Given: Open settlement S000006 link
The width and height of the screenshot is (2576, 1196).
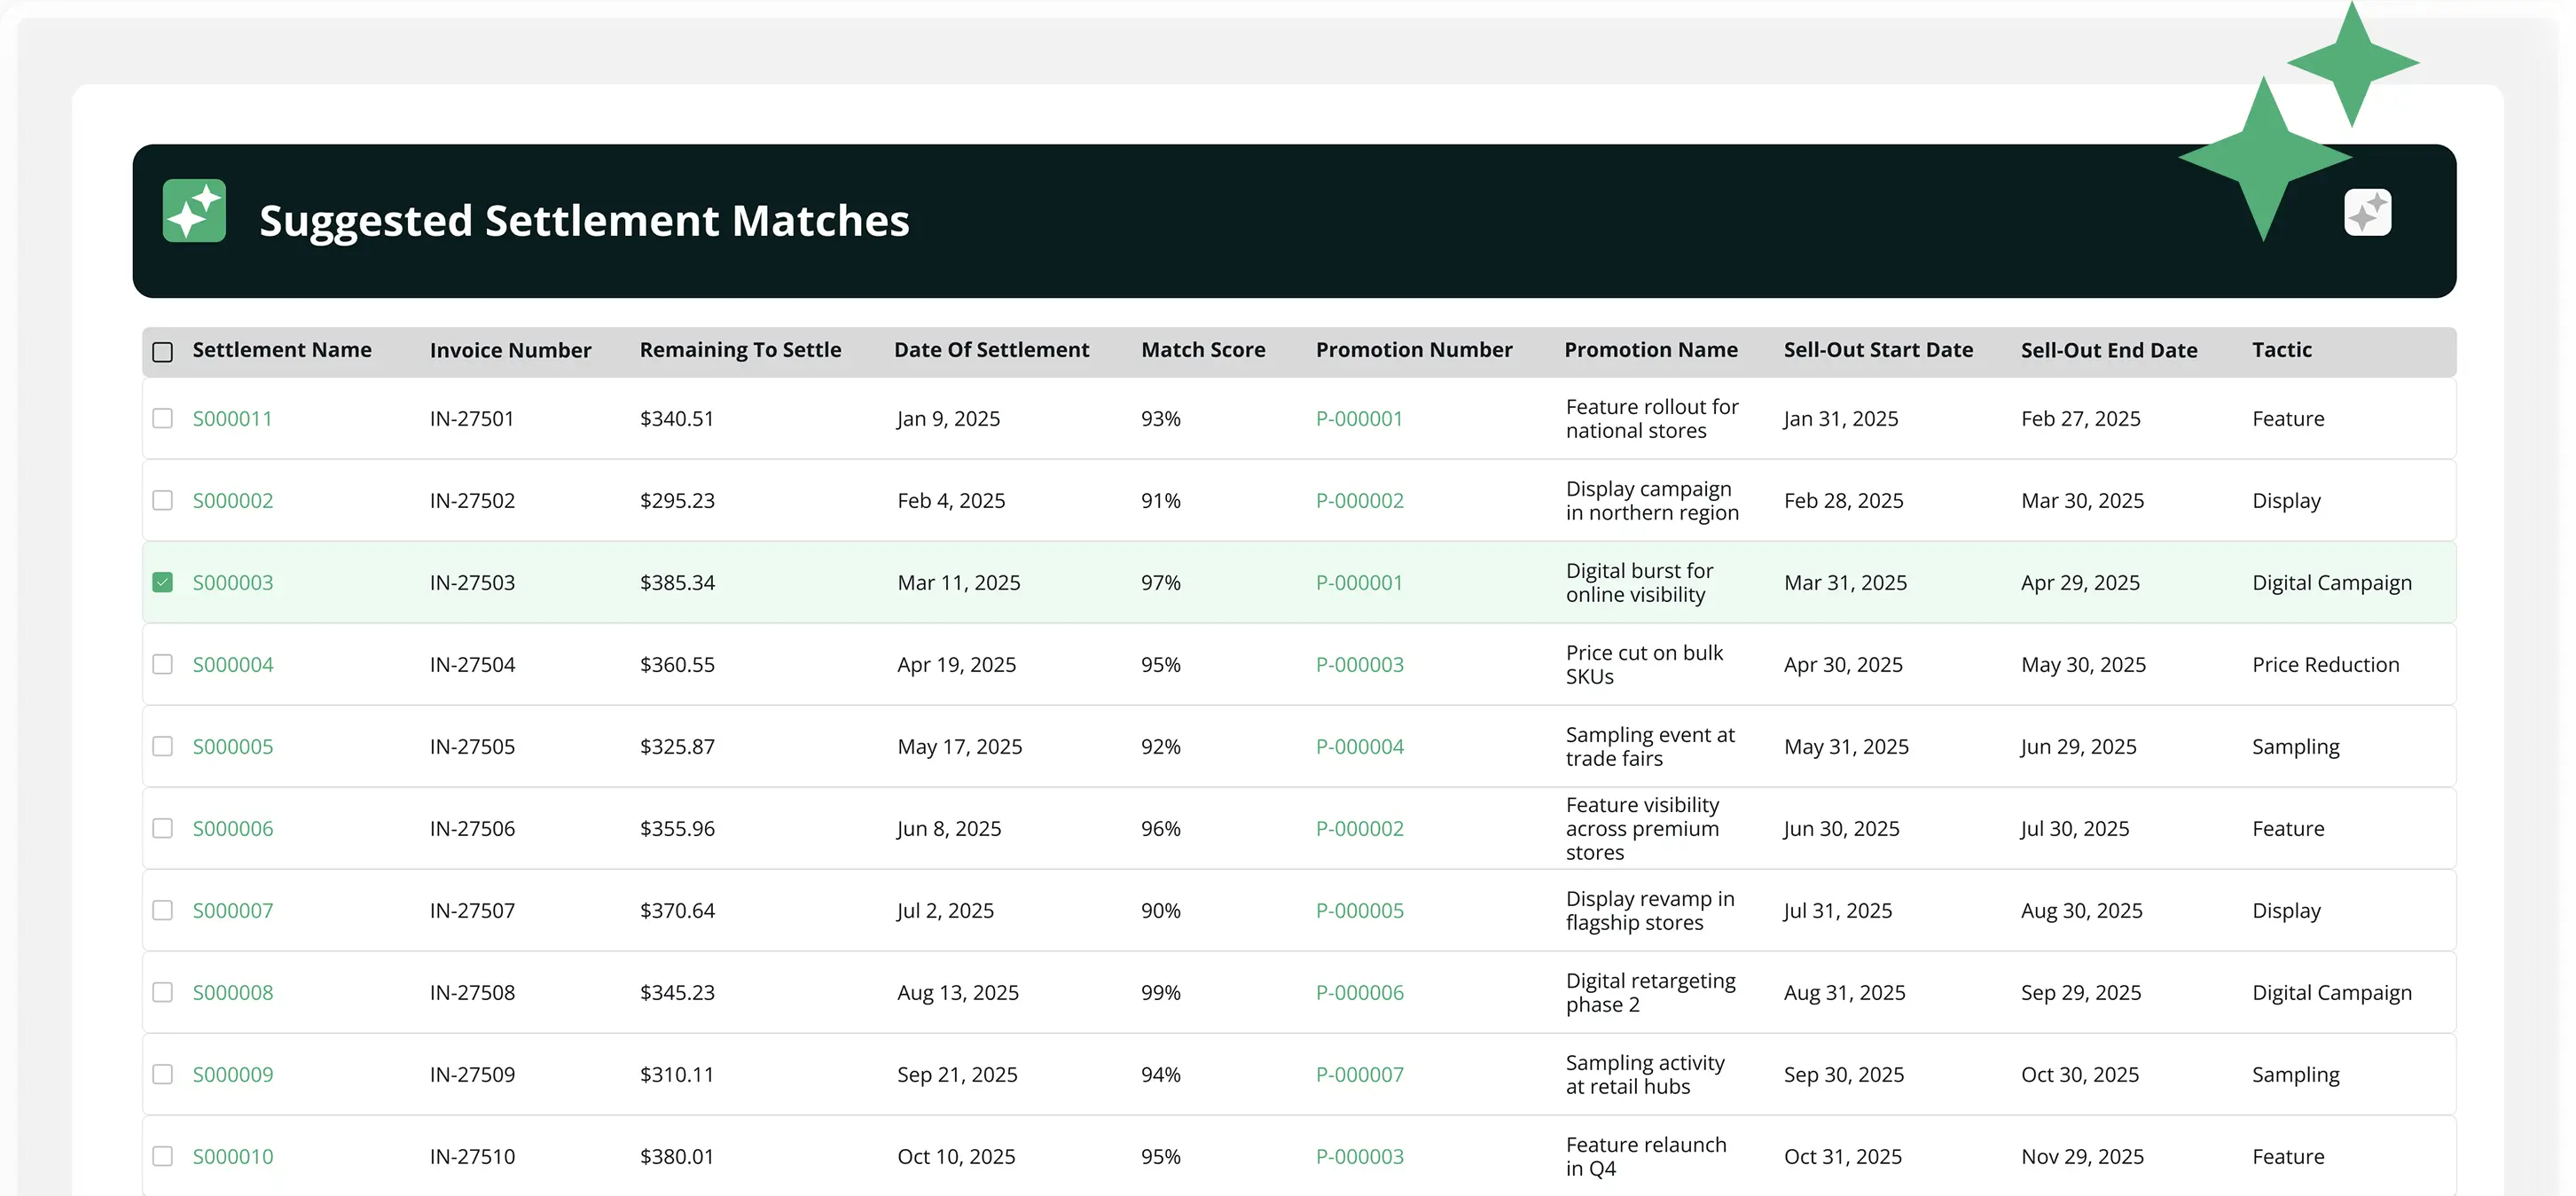Looking at the screenshot, I should tap(233, 829).
